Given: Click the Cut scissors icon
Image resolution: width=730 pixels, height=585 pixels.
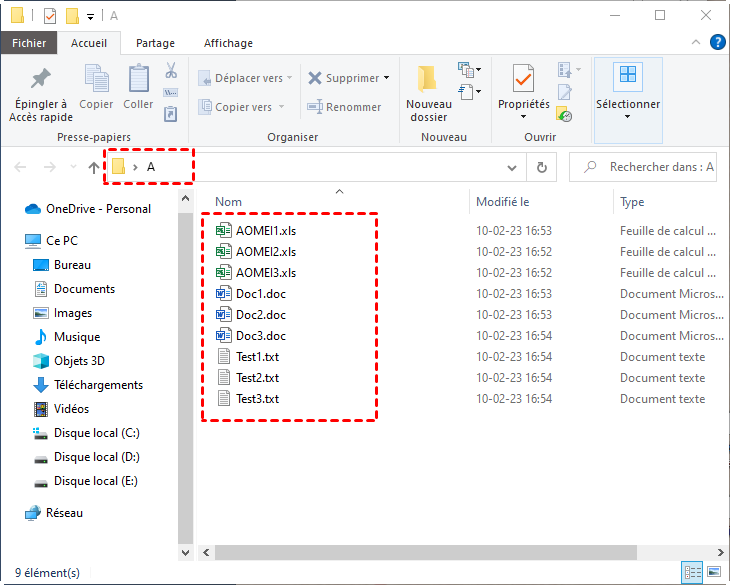Looking at the screenshot, I should (171, 71).
